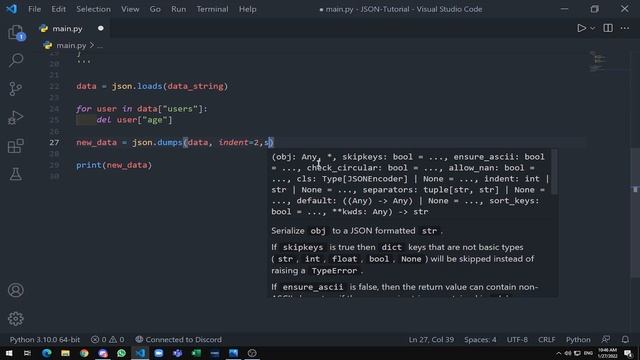Open the Source Control view

coord(16,89)
